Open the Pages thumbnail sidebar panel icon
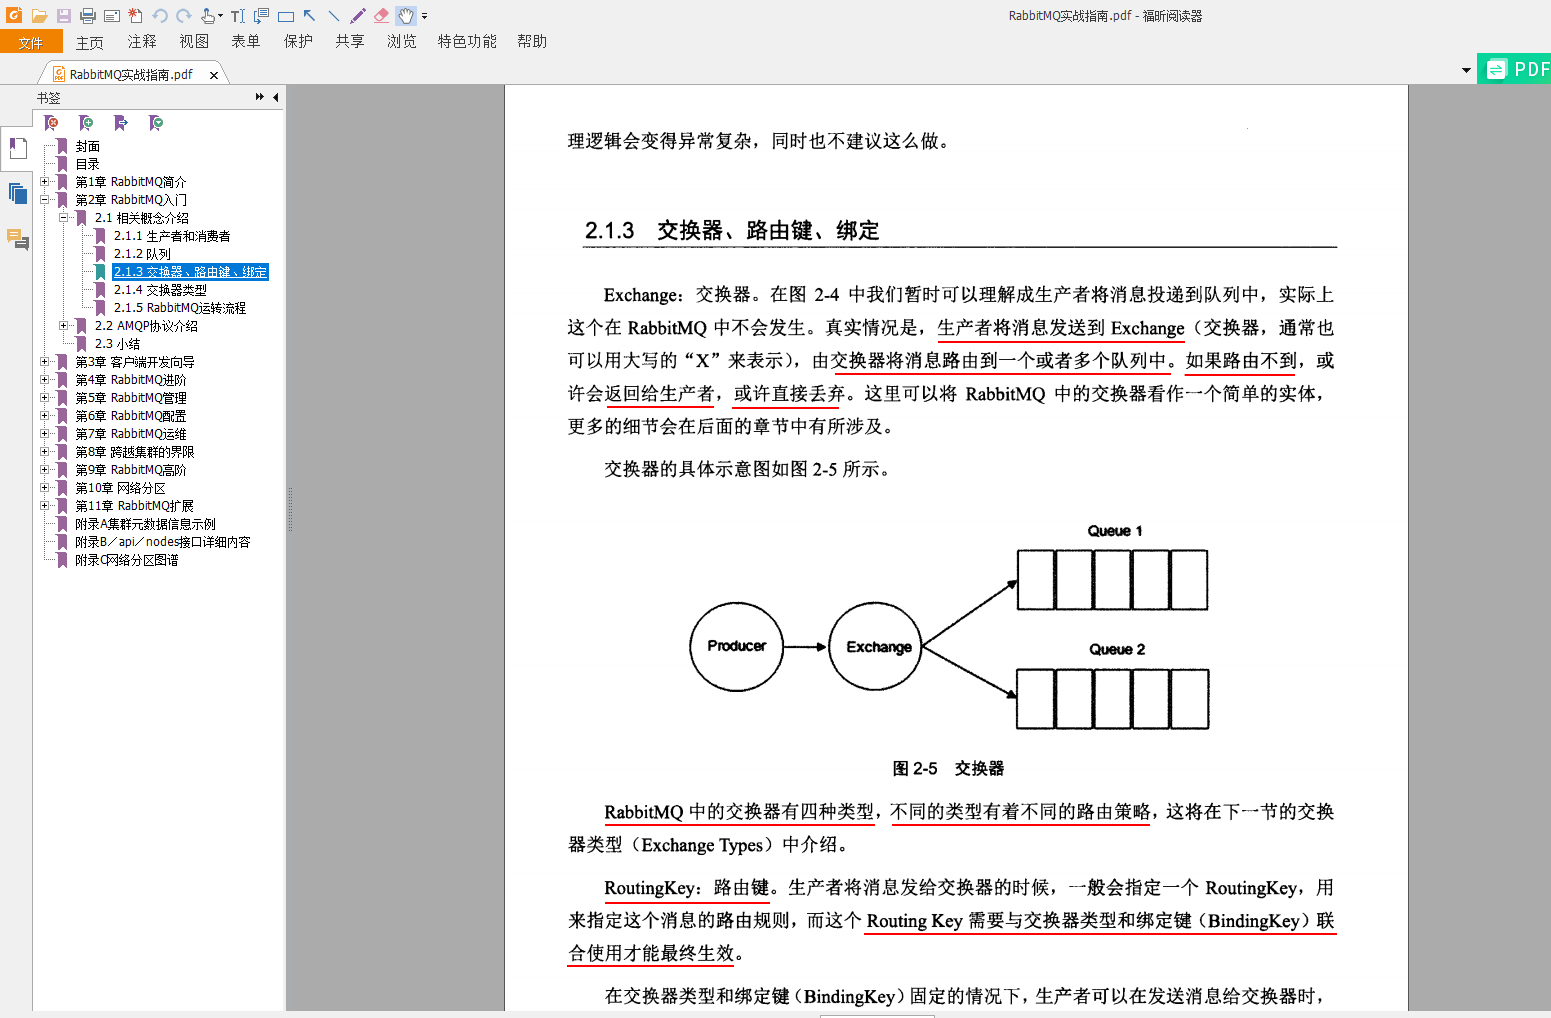This screenshot has height=1018, width=1551. pyautogui.click(x=18, y=193)
